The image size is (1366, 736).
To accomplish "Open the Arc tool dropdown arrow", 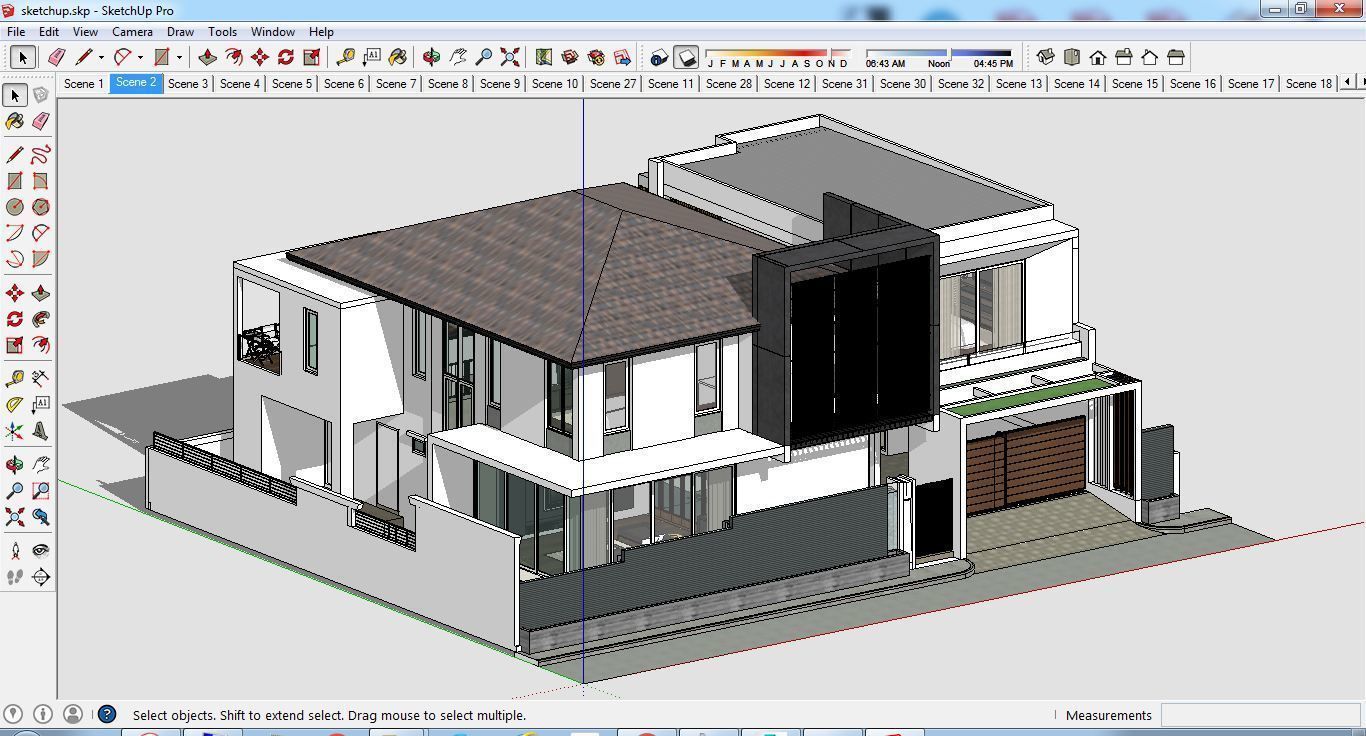I will 140,58.
